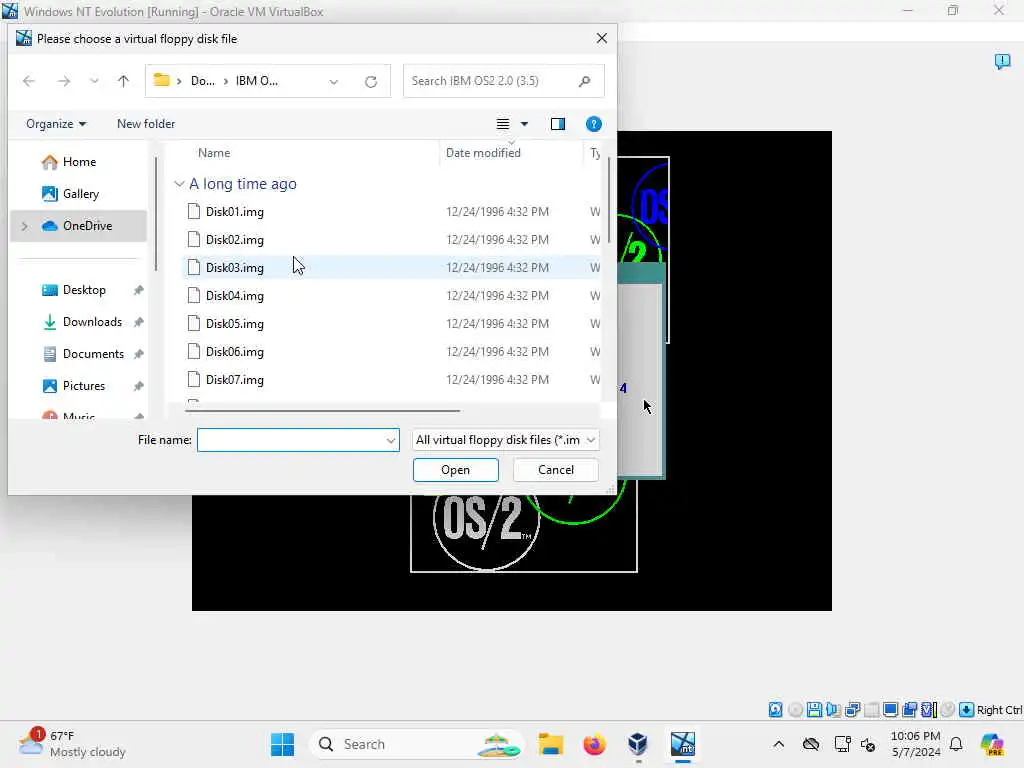This screenshot has width=1024, height=768.
Task: Open the Copilot preview icon in tray
Action: tap(992, 744)
